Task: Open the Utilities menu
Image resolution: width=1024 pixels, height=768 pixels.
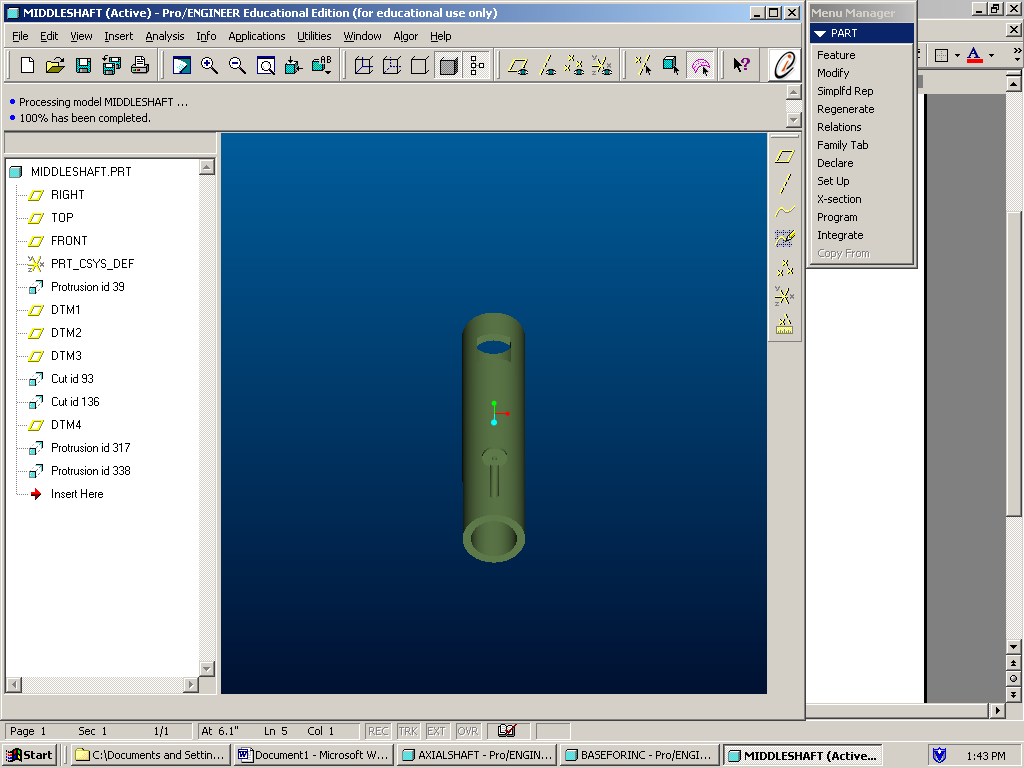Action: point(314,36)
